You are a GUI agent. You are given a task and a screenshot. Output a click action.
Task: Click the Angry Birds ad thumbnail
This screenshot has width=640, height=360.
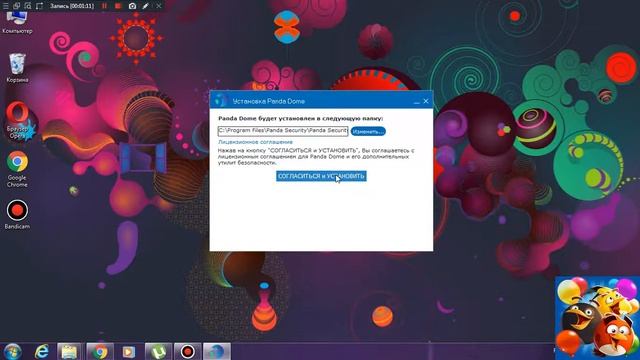click(x=597, y=318)
